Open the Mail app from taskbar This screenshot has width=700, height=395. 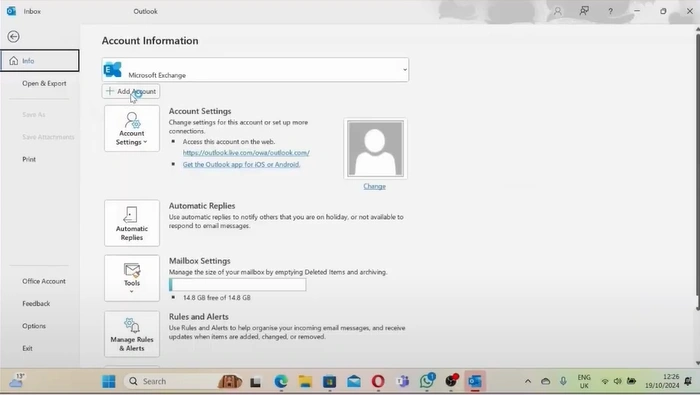coord(354,382)
